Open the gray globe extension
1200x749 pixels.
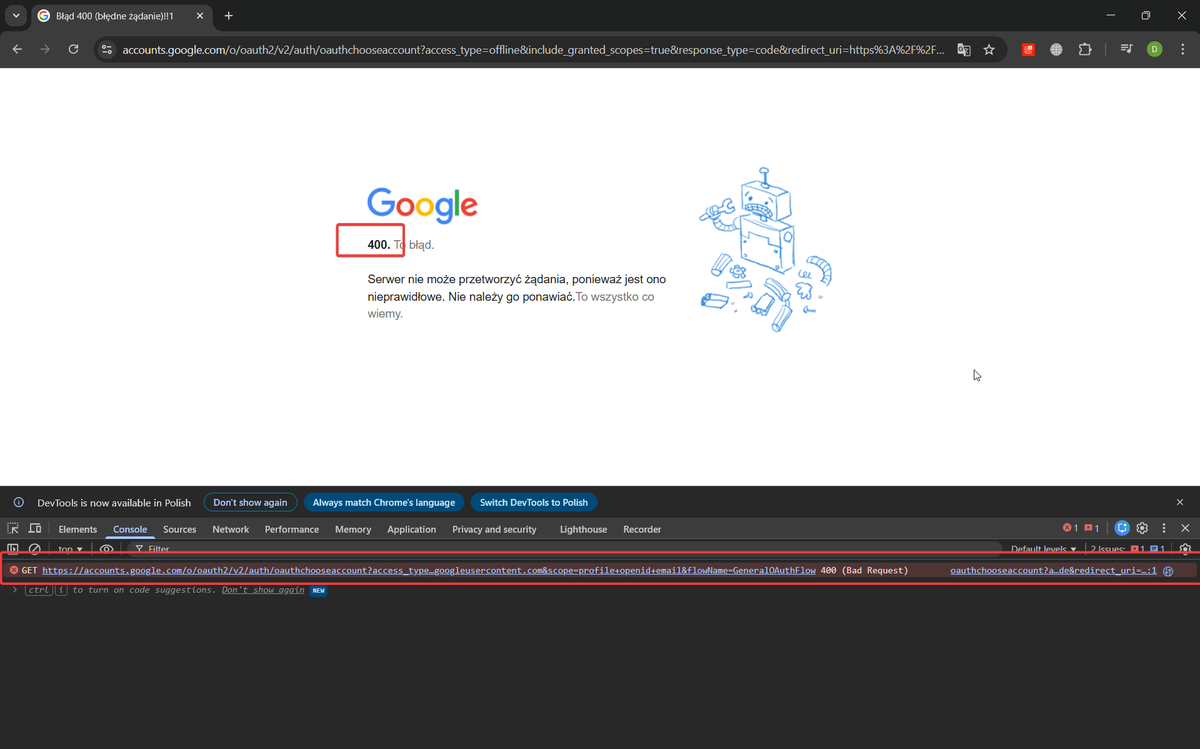click(x=1056, y=49)
